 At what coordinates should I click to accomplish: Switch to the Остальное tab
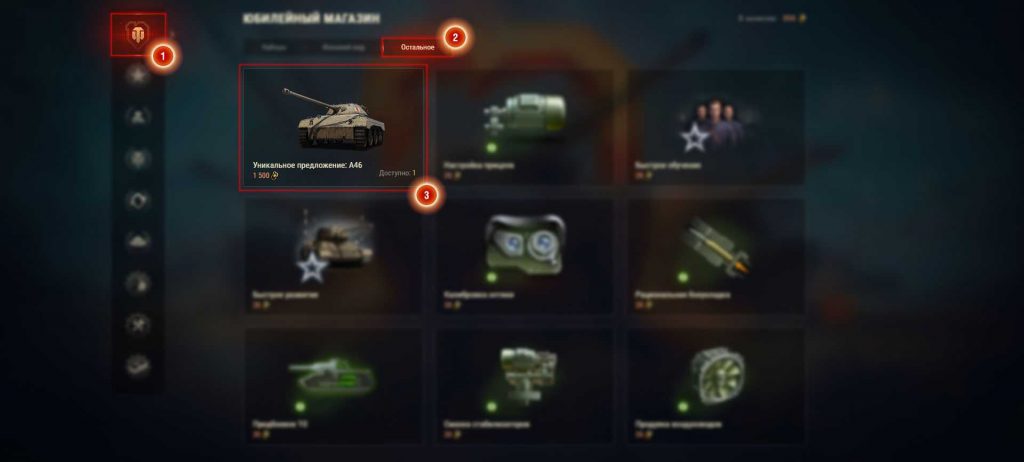[x=417, y=47]
